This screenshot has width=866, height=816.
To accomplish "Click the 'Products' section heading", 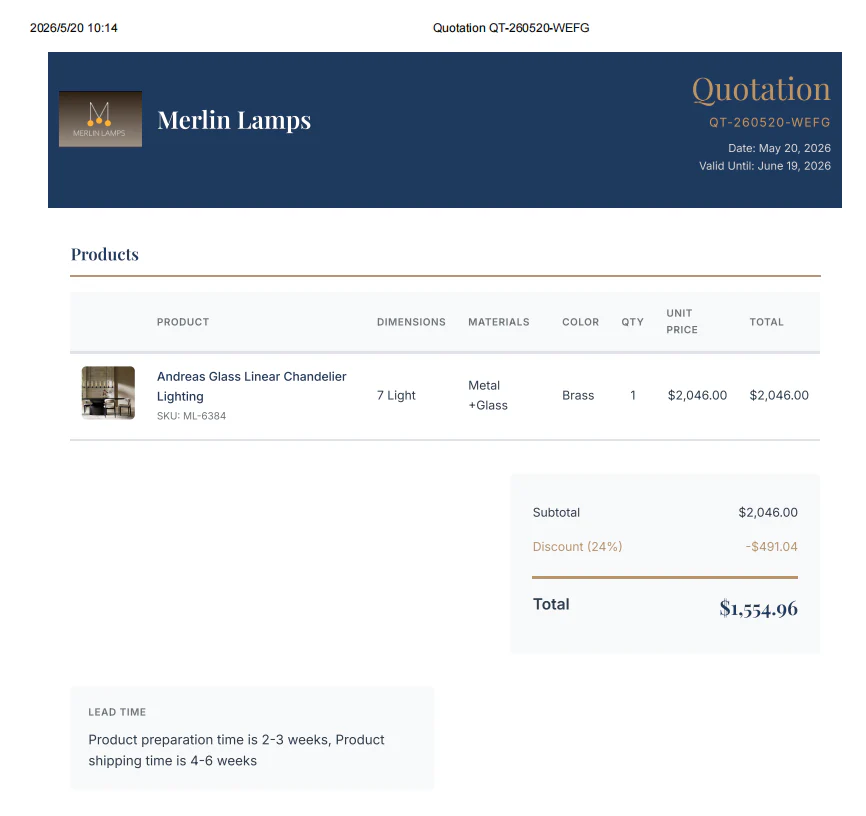I will (105, 254).
